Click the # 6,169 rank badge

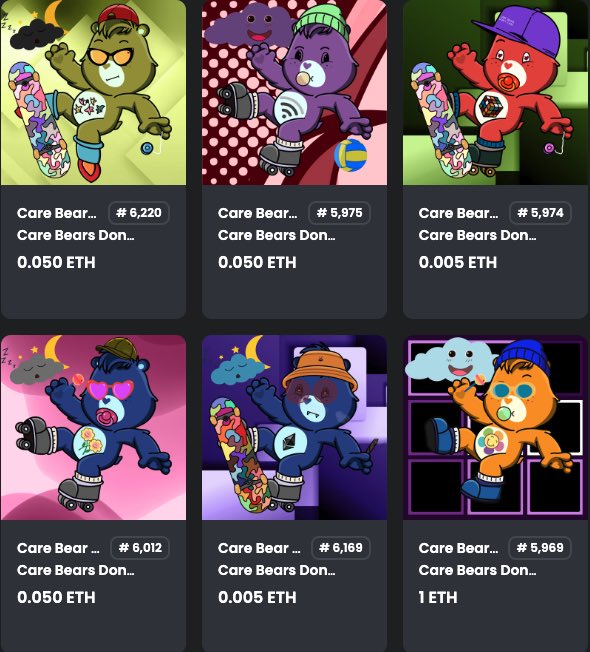(x=341, y=548)
